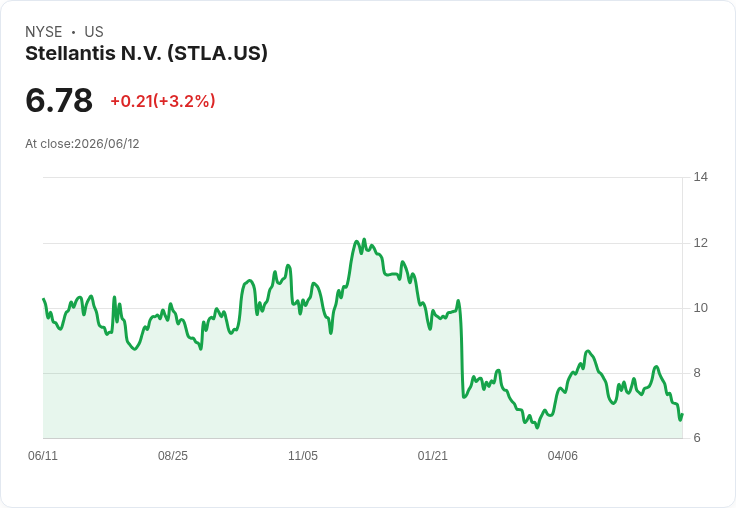Click the 04/06 x-axis date label
The image size is (736, 508).
pos(563,455)
